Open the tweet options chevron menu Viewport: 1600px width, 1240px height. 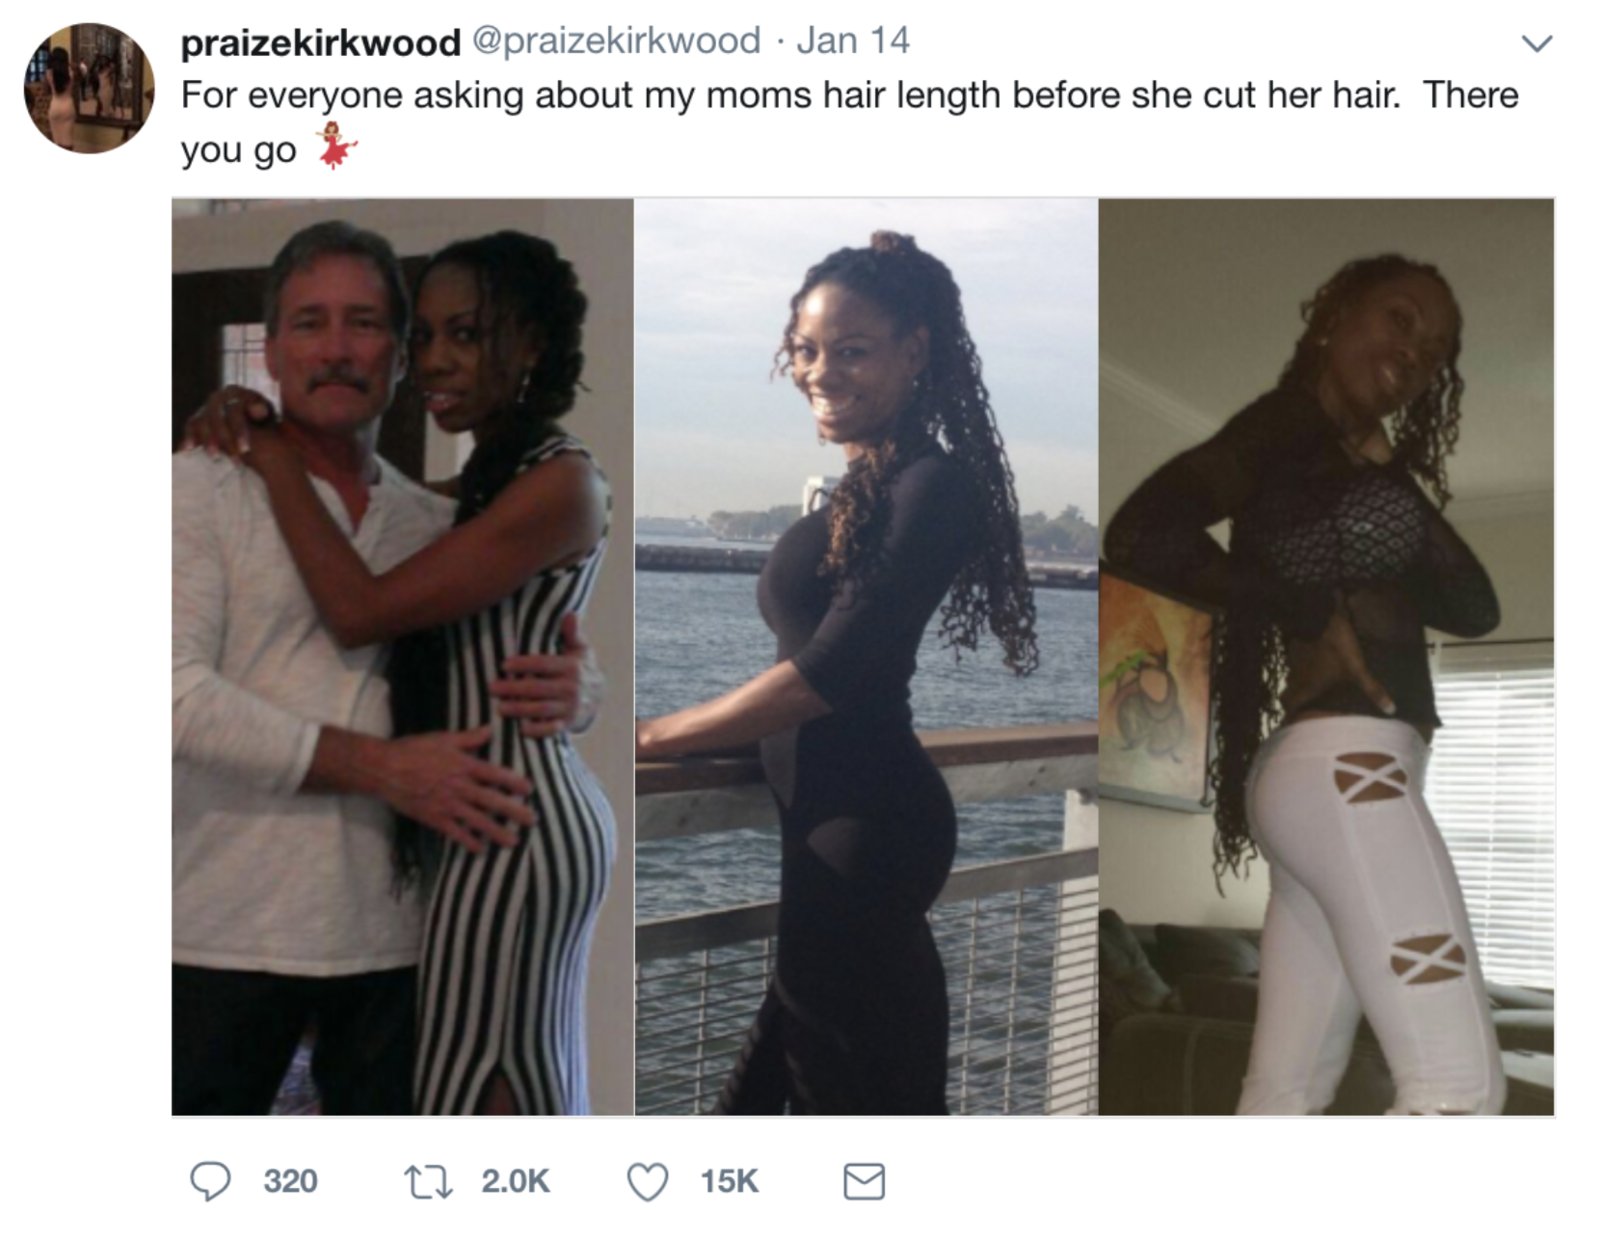point(1536,43)
